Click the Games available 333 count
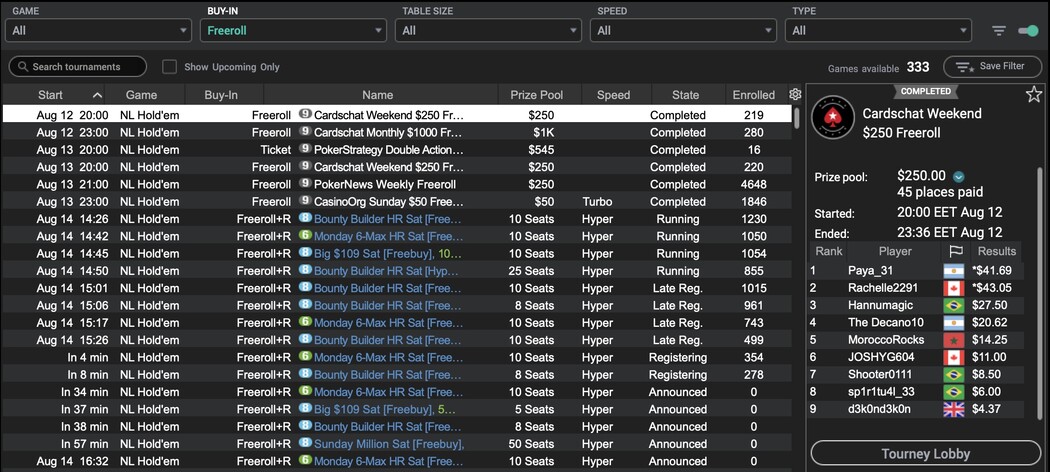 point(917,67)
